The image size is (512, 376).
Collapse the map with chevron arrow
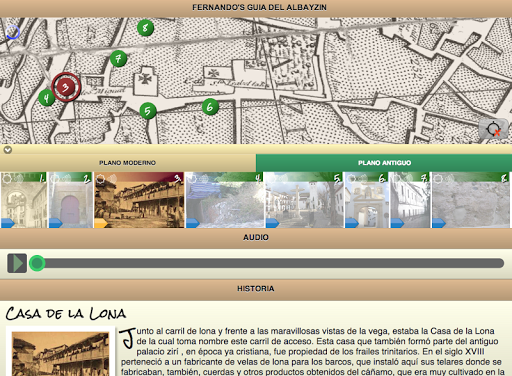click(x=8, y=150)
